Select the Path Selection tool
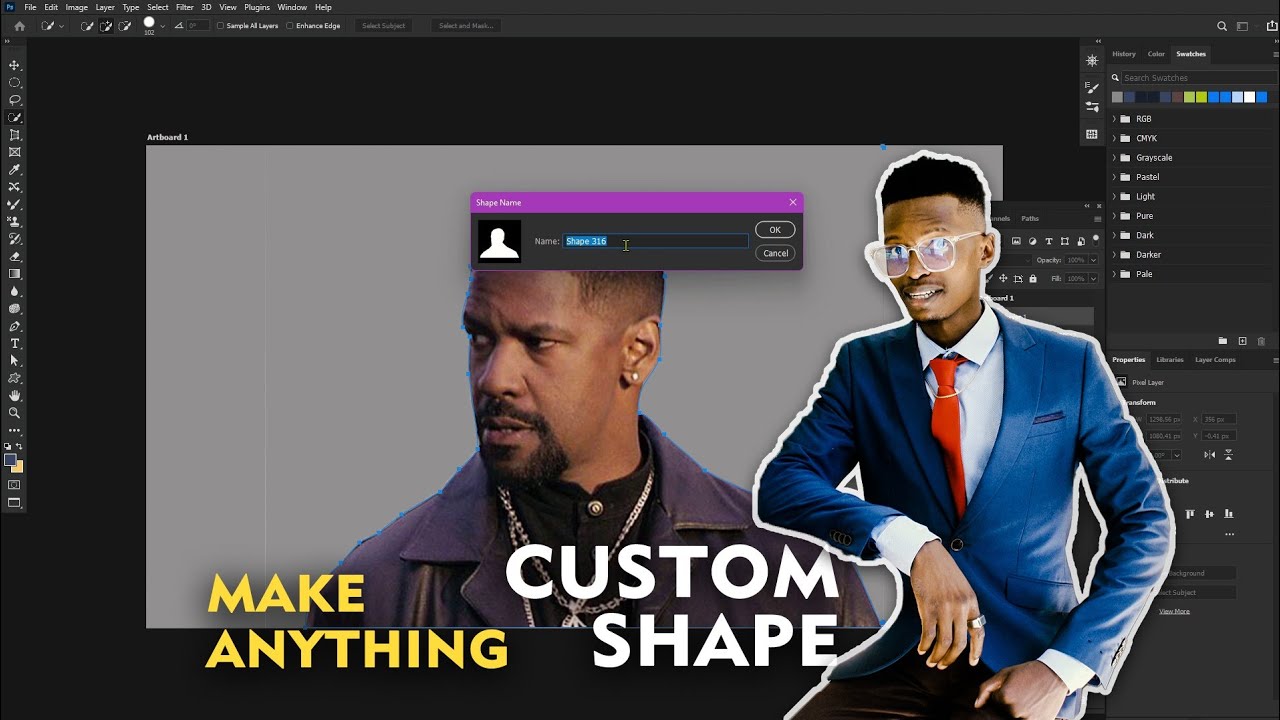Image resolution: width=1280 pixels, height=720 pixels. pos(14,361)
